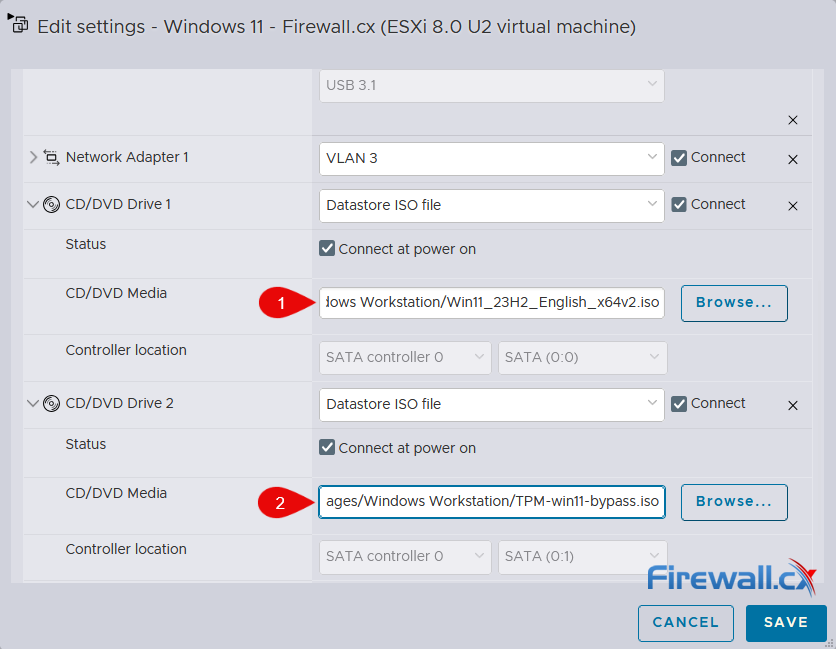Click the dialog resize grip corner

pyautogui.click(x=830, y=643)
